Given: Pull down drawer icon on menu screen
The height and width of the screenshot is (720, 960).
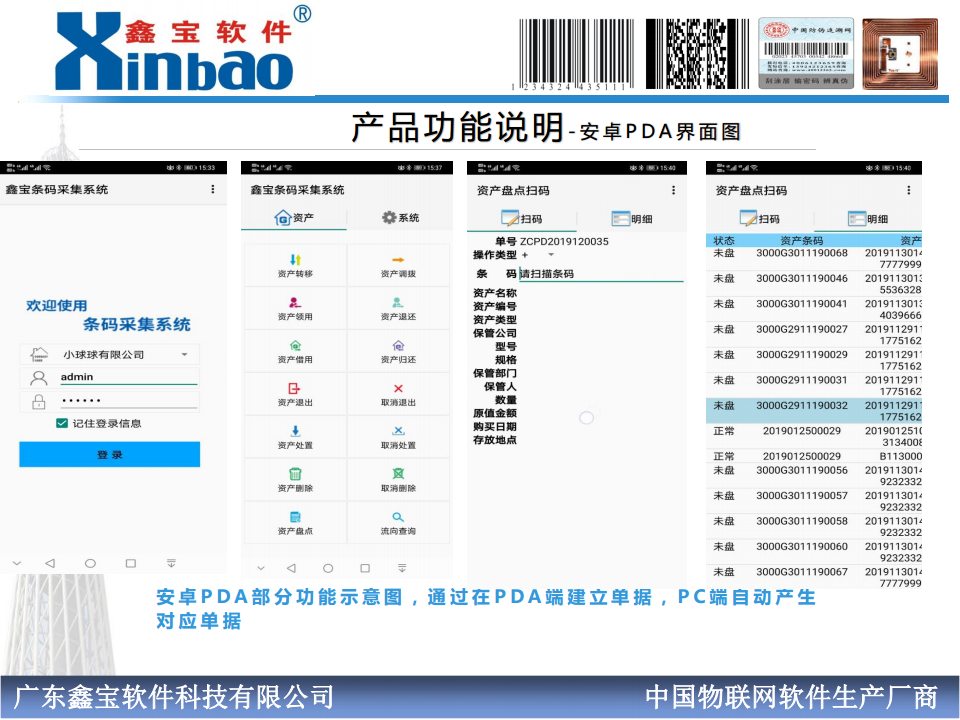Looking at the screenshot, I should click(402, 568).
